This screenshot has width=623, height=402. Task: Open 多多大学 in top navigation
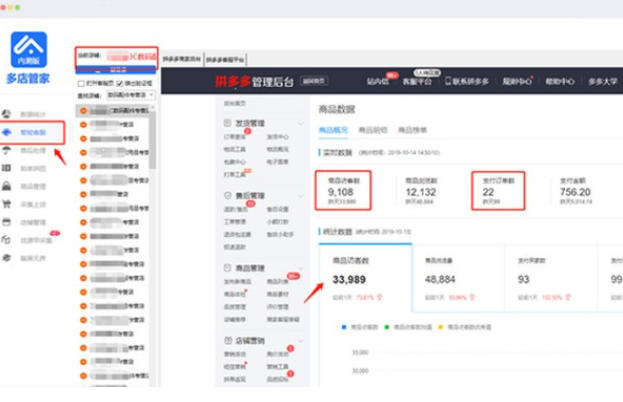pyautogui.click(x=602, y=80)
